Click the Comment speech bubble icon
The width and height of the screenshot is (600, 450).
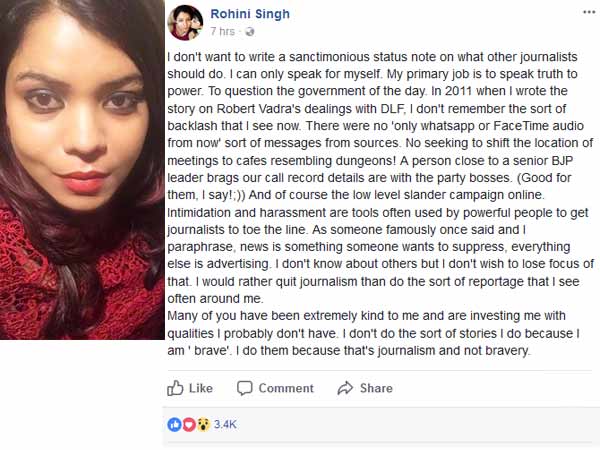(245, 388)
